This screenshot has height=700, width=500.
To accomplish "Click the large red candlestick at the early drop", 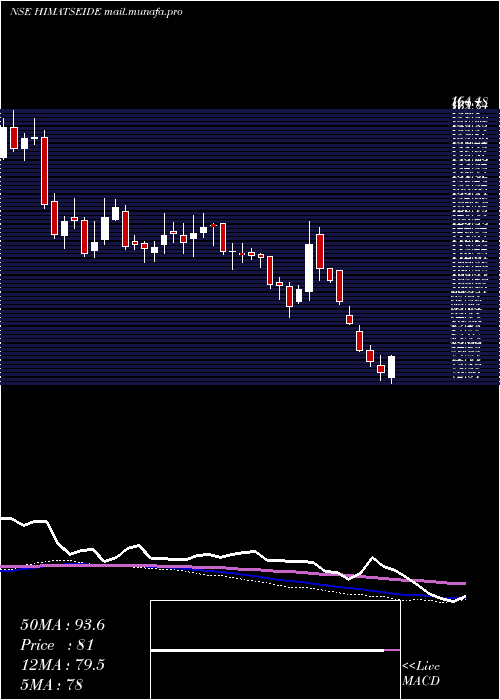I will pyautogui.click(x=44, y=171).
